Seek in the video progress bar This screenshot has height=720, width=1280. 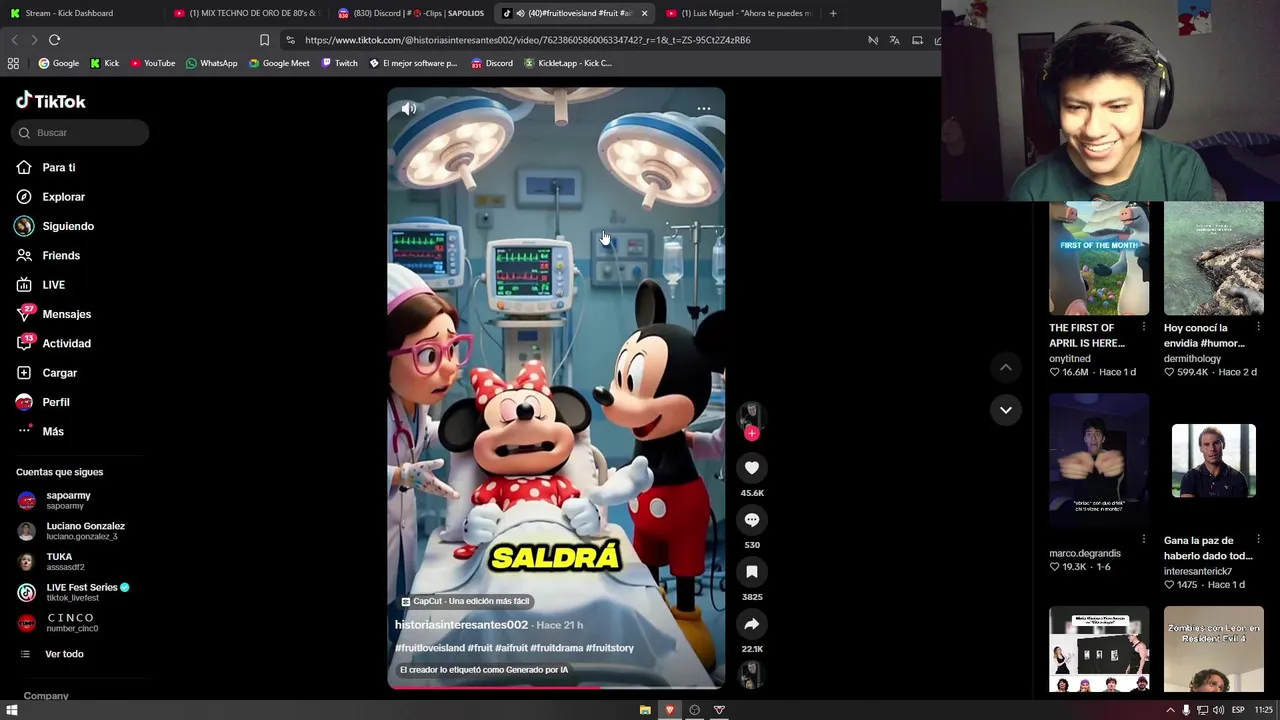pos(556,687)
